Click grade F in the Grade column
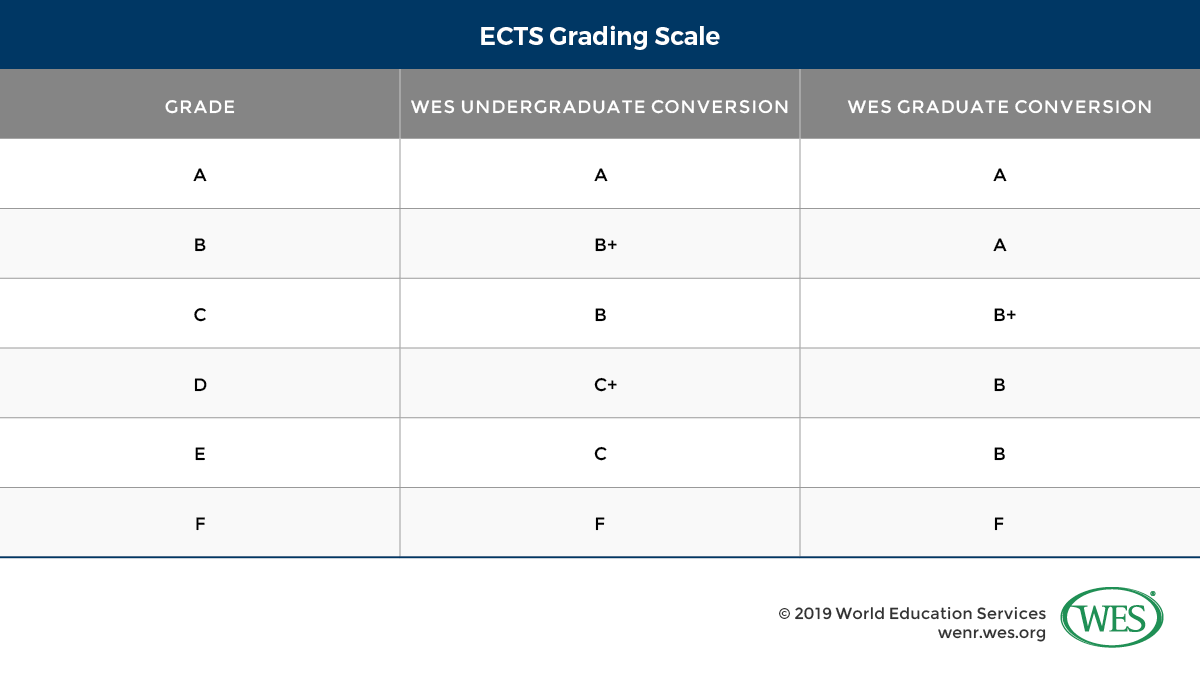This screenshot has height=680, width=1200. [x=200, y=524]
